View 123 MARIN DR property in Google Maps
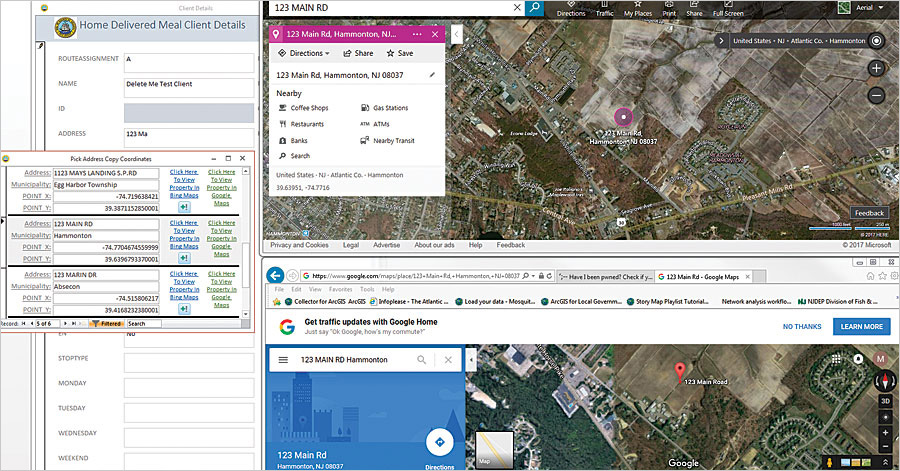 [x=222, y=290]
